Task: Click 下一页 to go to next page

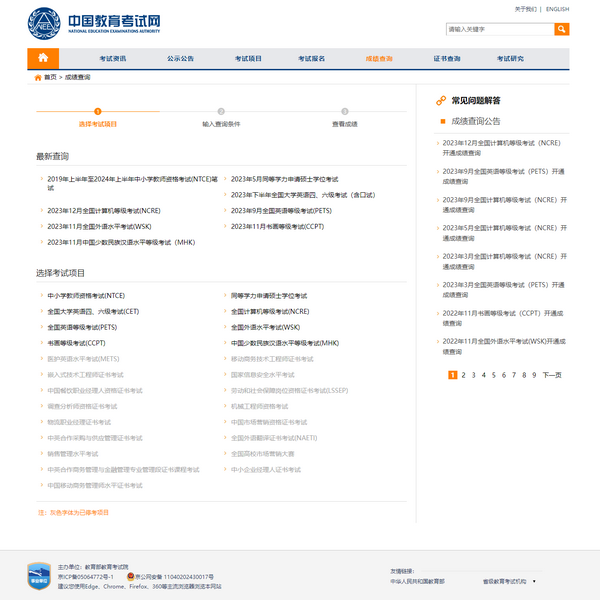Action: 551,375
